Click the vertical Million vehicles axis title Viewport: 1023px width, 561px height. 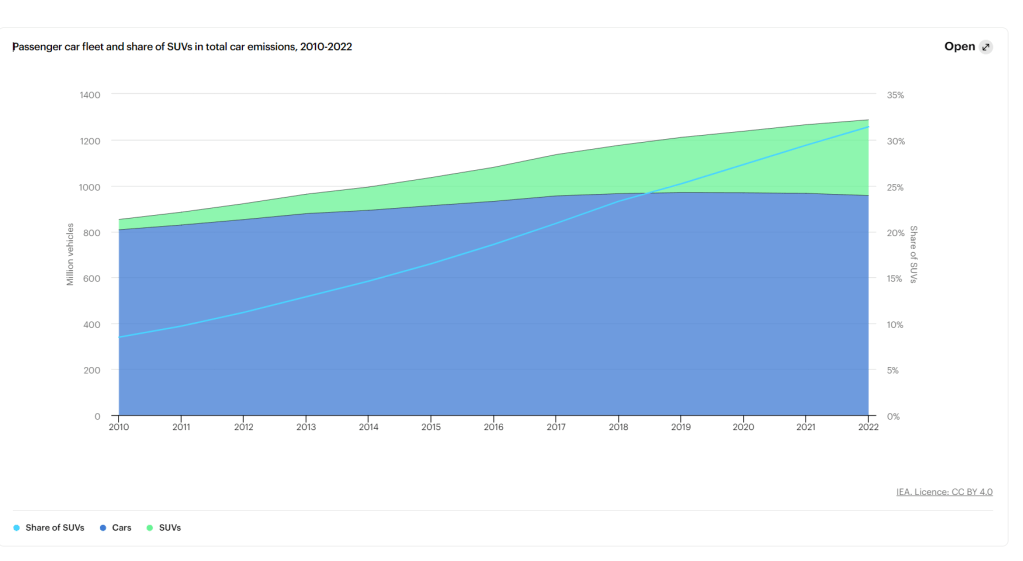[70, 255]
